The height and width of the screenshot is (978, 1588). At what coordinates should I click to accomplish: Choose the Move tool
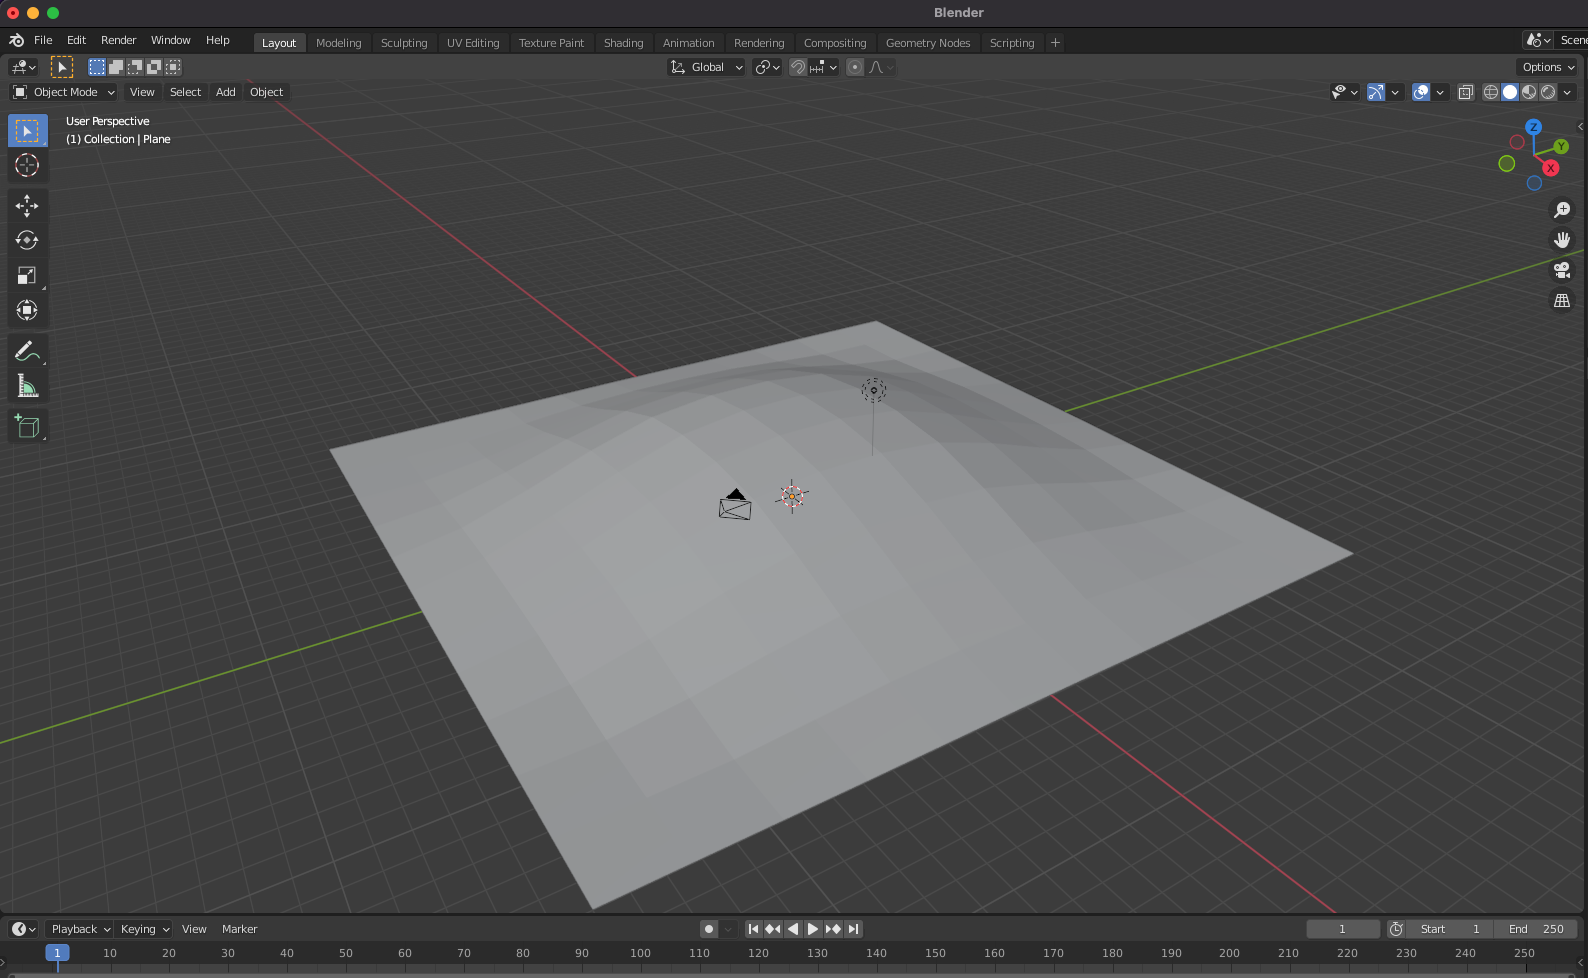(x=27, y=206)
